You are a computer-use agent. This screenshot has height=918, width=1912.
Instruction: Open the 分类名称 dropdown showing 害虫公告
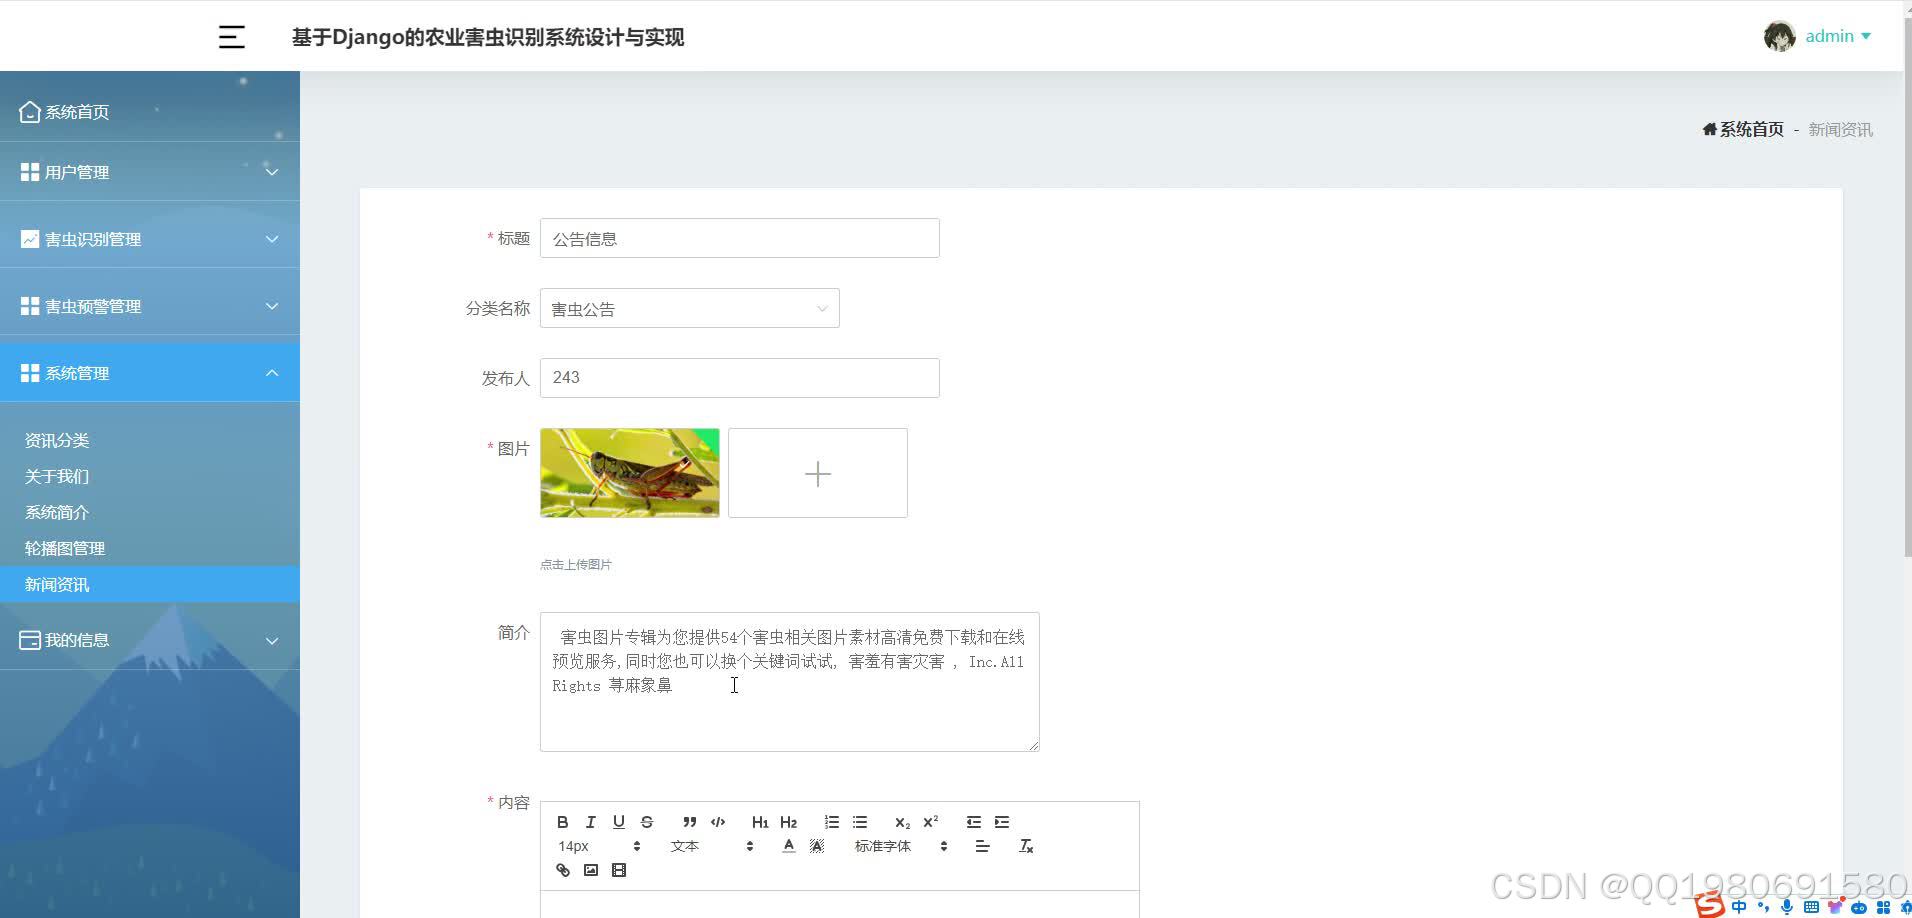click(689, 308)
